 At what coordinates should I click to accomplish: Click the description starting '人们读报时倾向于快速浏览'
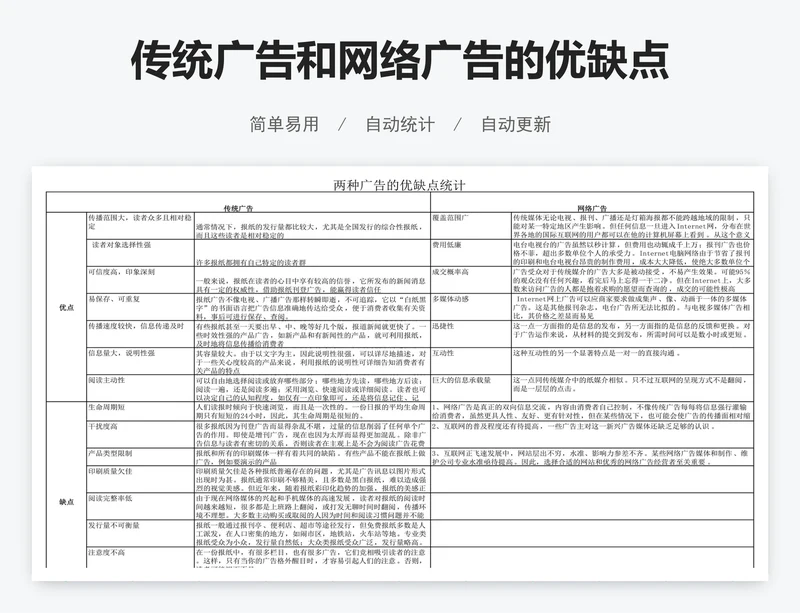310,411
